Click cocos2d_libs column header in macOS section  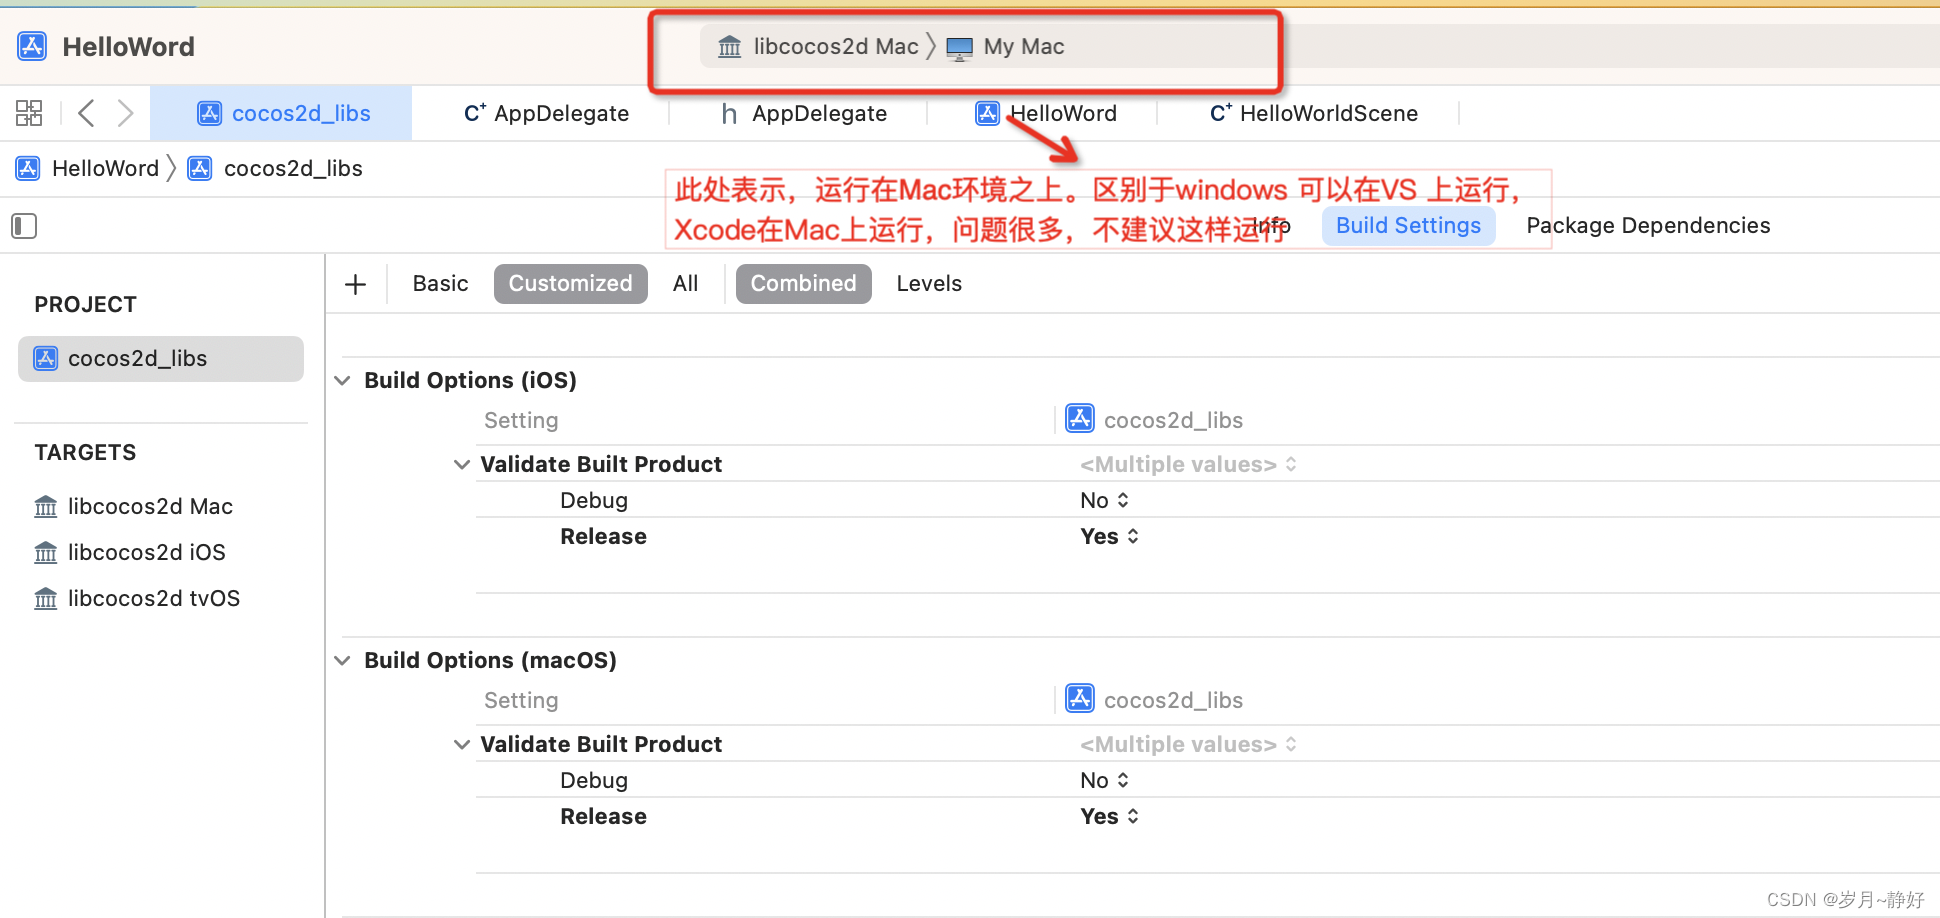1154,700
